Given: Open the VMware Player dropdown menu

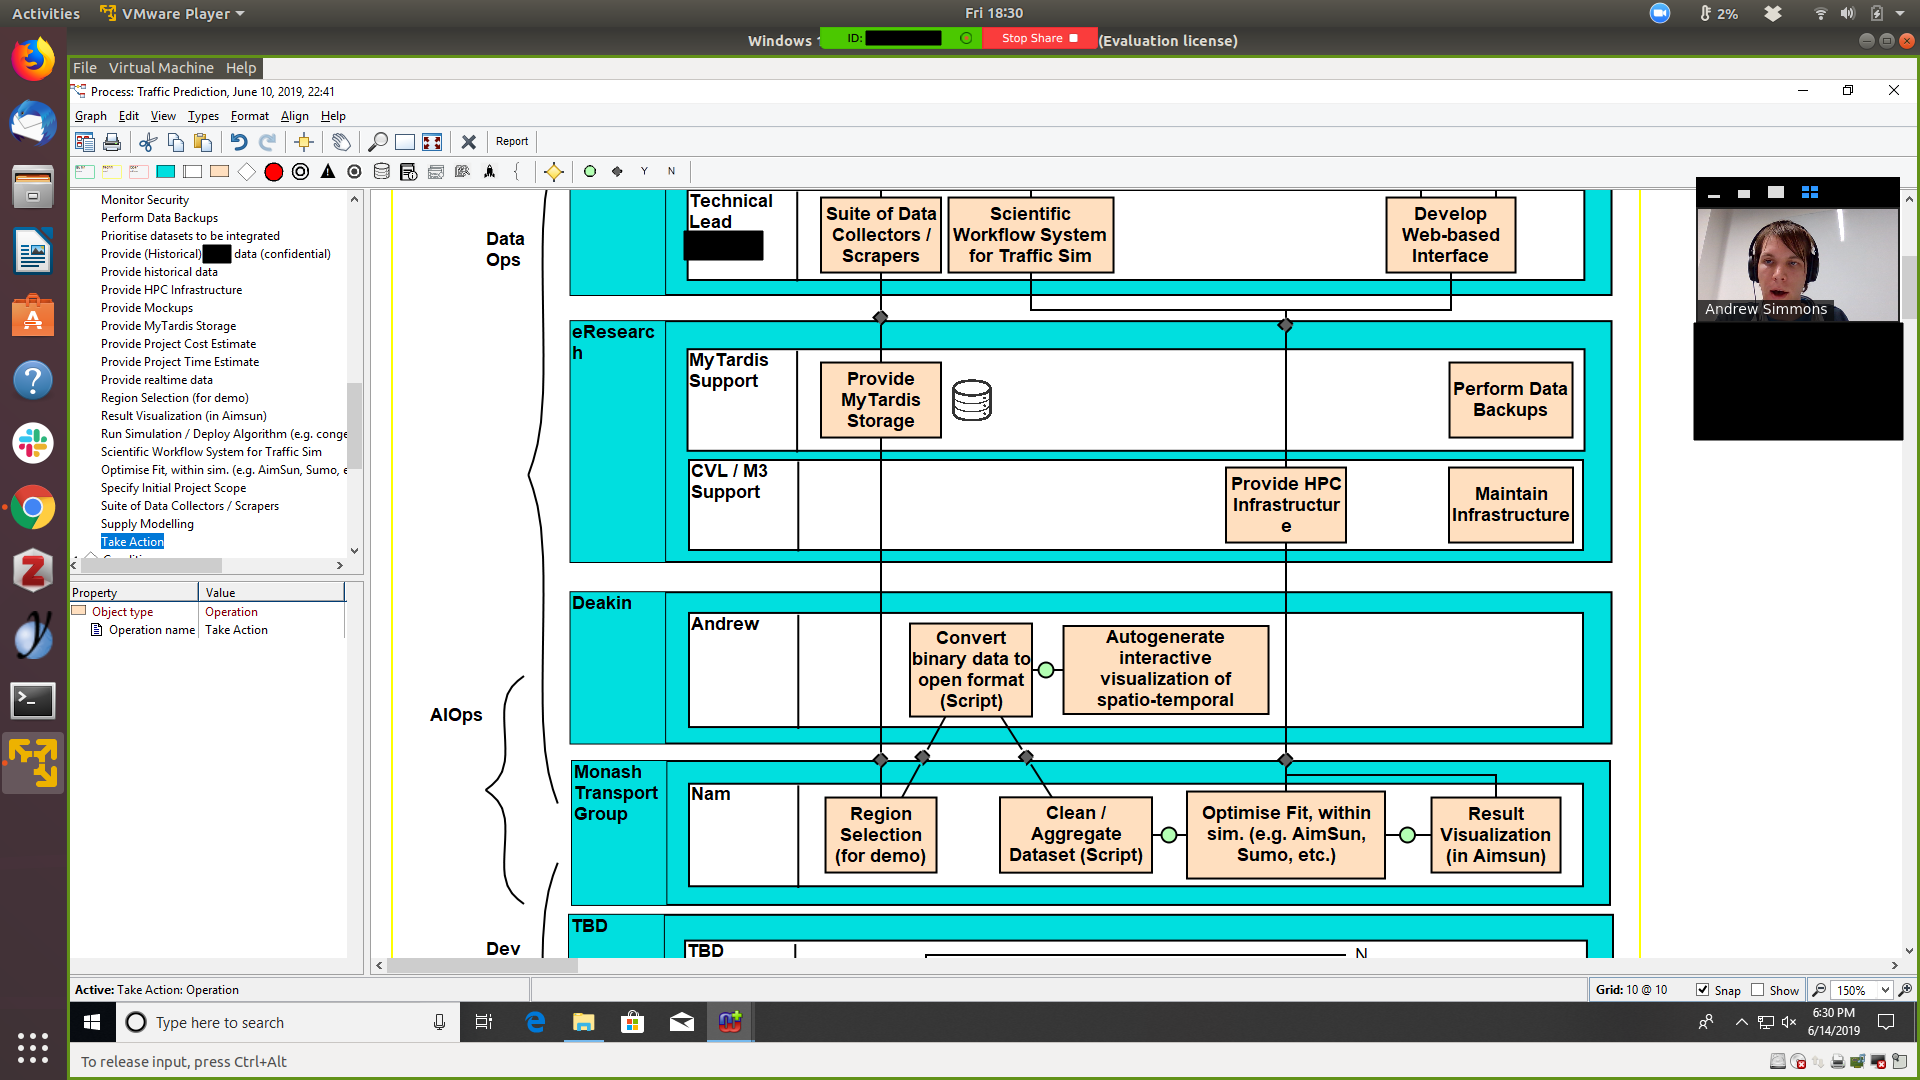Looking at the screenshot, I should pyautogui.click(x=172, y=14).
